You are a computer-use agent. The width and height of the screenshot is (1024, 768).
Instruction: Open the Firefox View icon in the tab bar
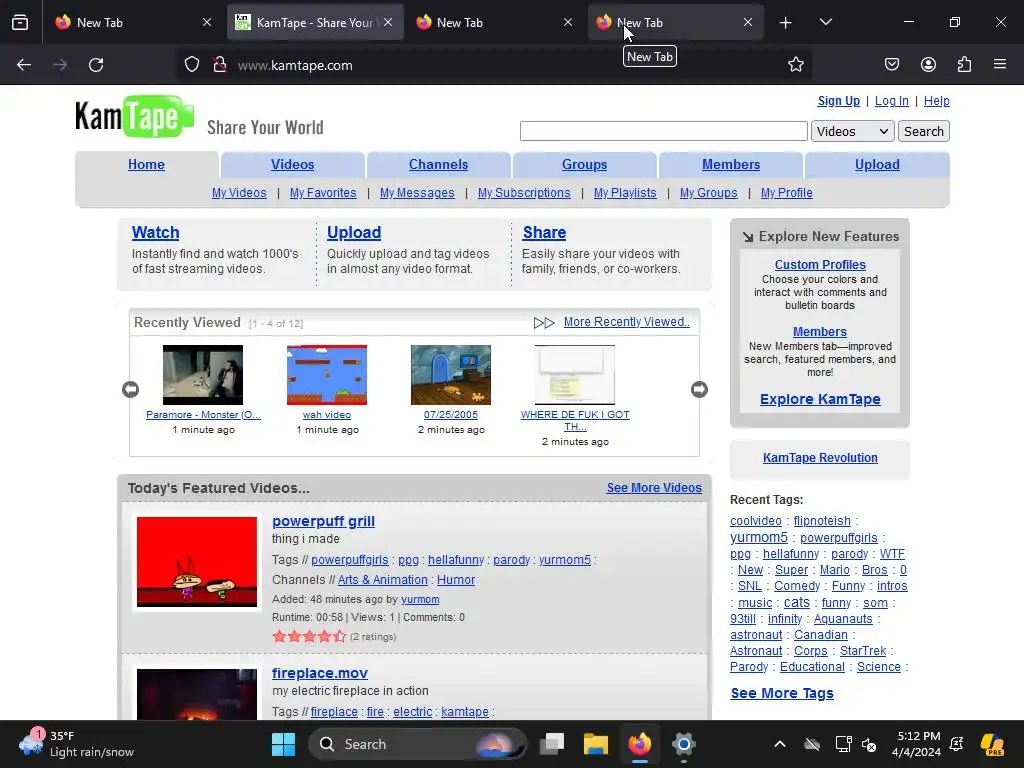click(x=20, y=23)
